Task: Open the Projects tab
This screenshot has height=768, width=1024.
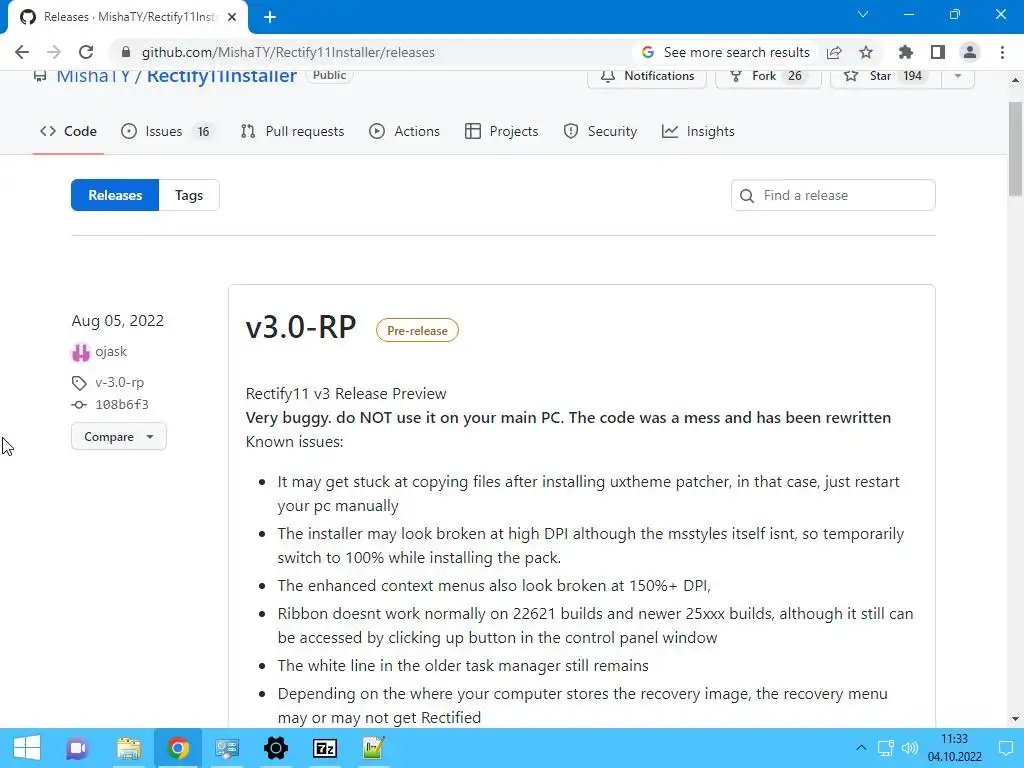Action: [x=502, y=131]
